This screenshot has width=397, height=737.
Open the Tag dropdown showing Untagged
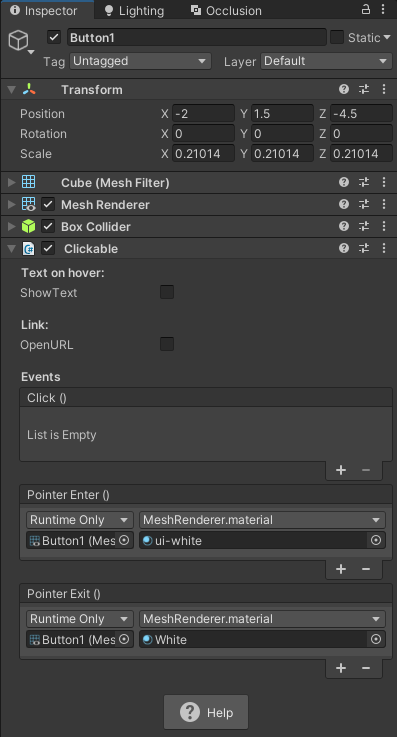coord(140,61)
